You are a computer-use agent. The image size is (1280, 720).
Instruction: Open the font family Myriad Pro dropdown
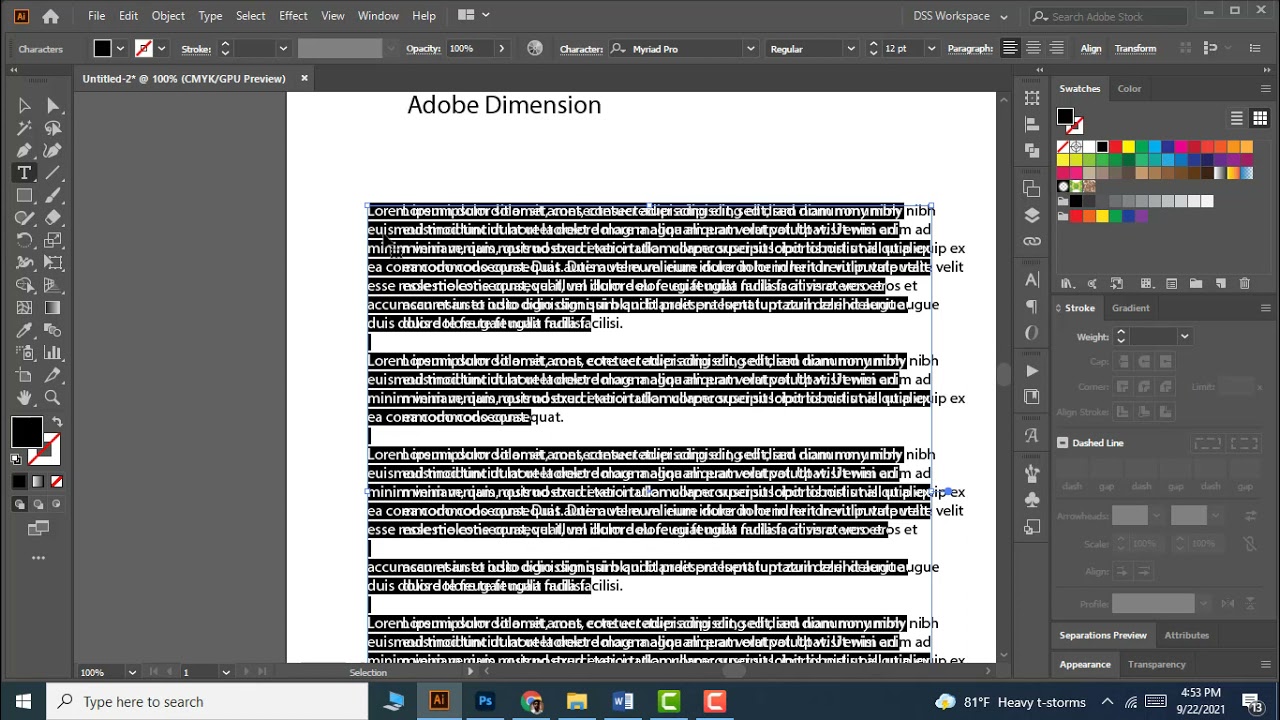pyautogui.click(x=750, y=49)
